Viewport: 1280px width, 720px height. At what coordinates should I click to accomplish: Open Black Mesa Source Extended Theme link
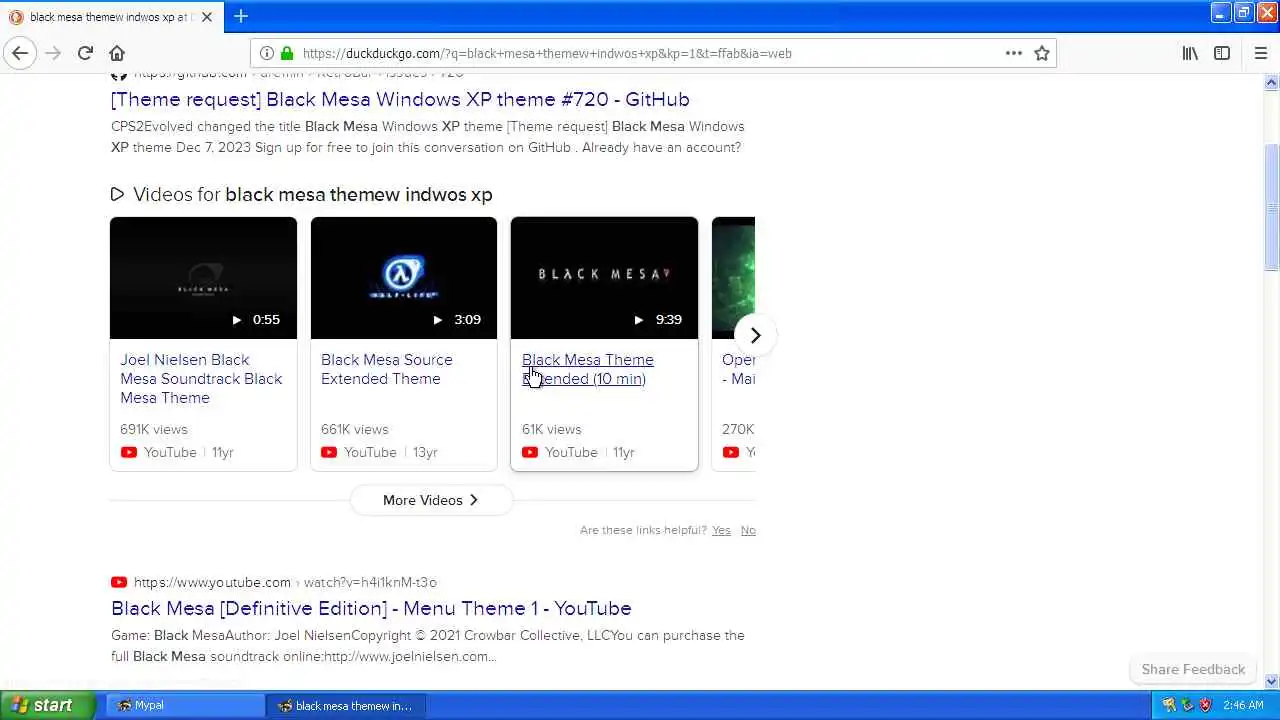click(386, 369)
